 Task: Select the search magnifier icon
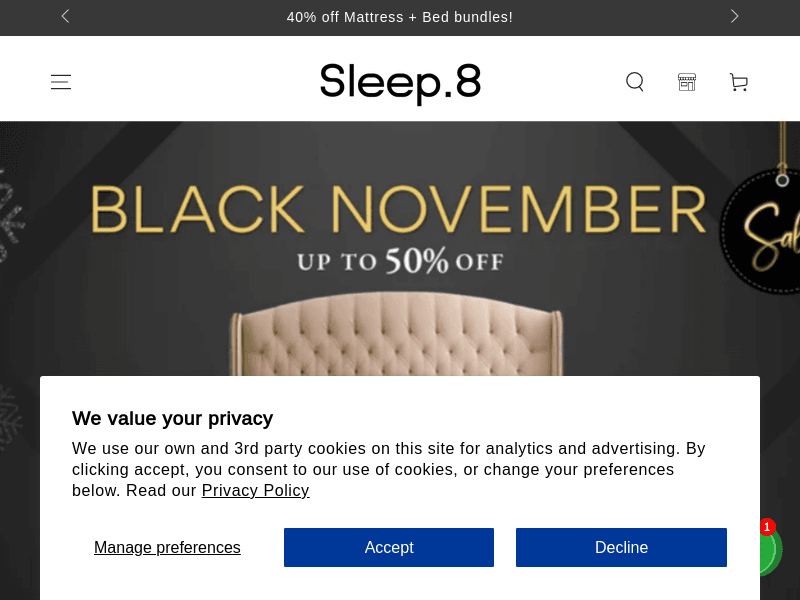[635, 82]
